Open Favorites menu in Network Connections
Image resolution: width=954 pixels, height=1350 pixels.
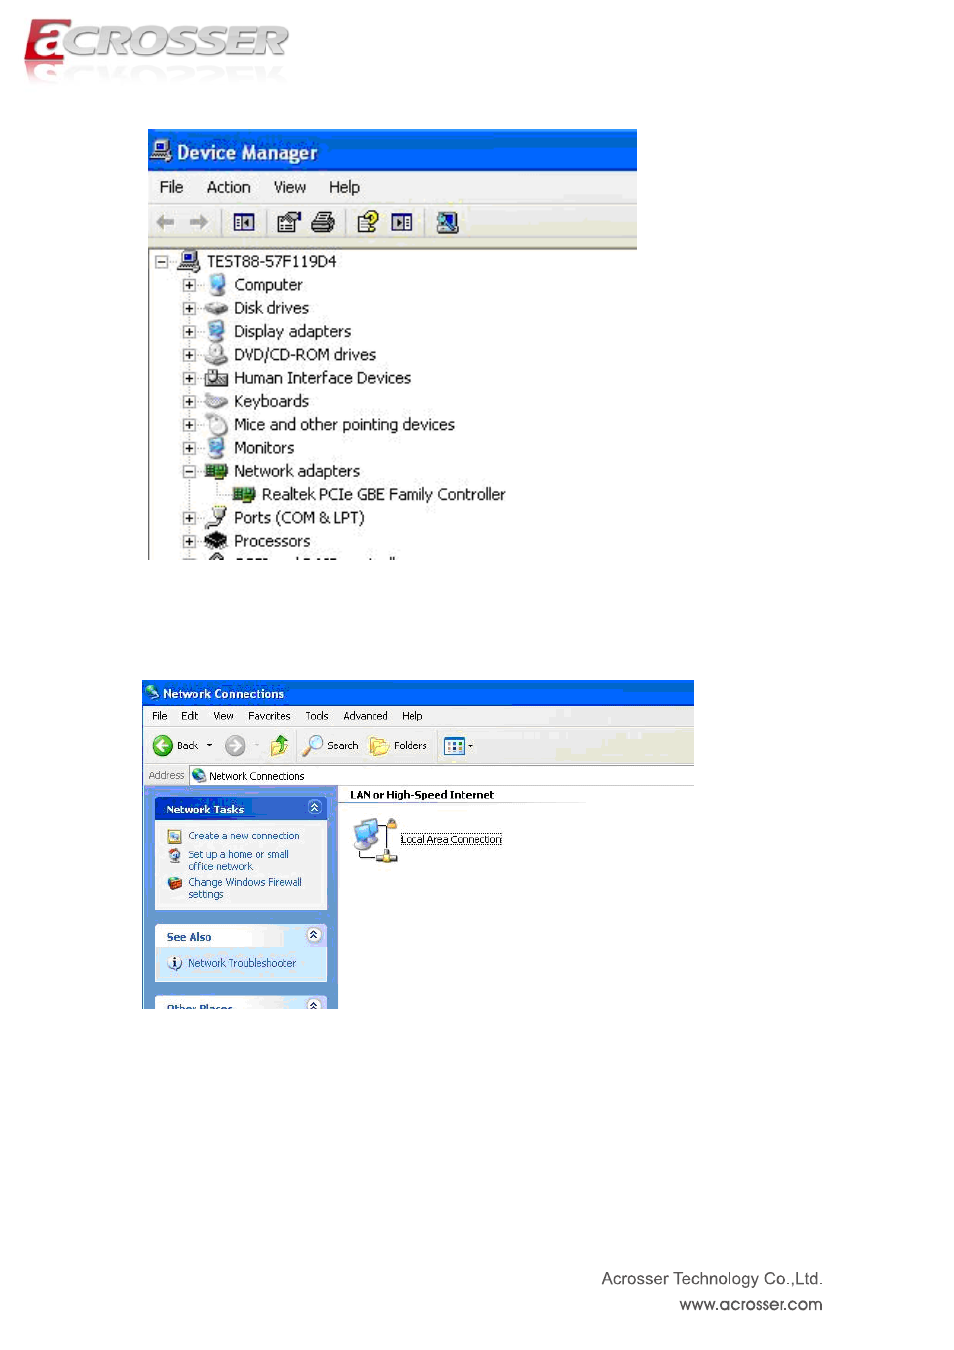click(x=269, y=716)
